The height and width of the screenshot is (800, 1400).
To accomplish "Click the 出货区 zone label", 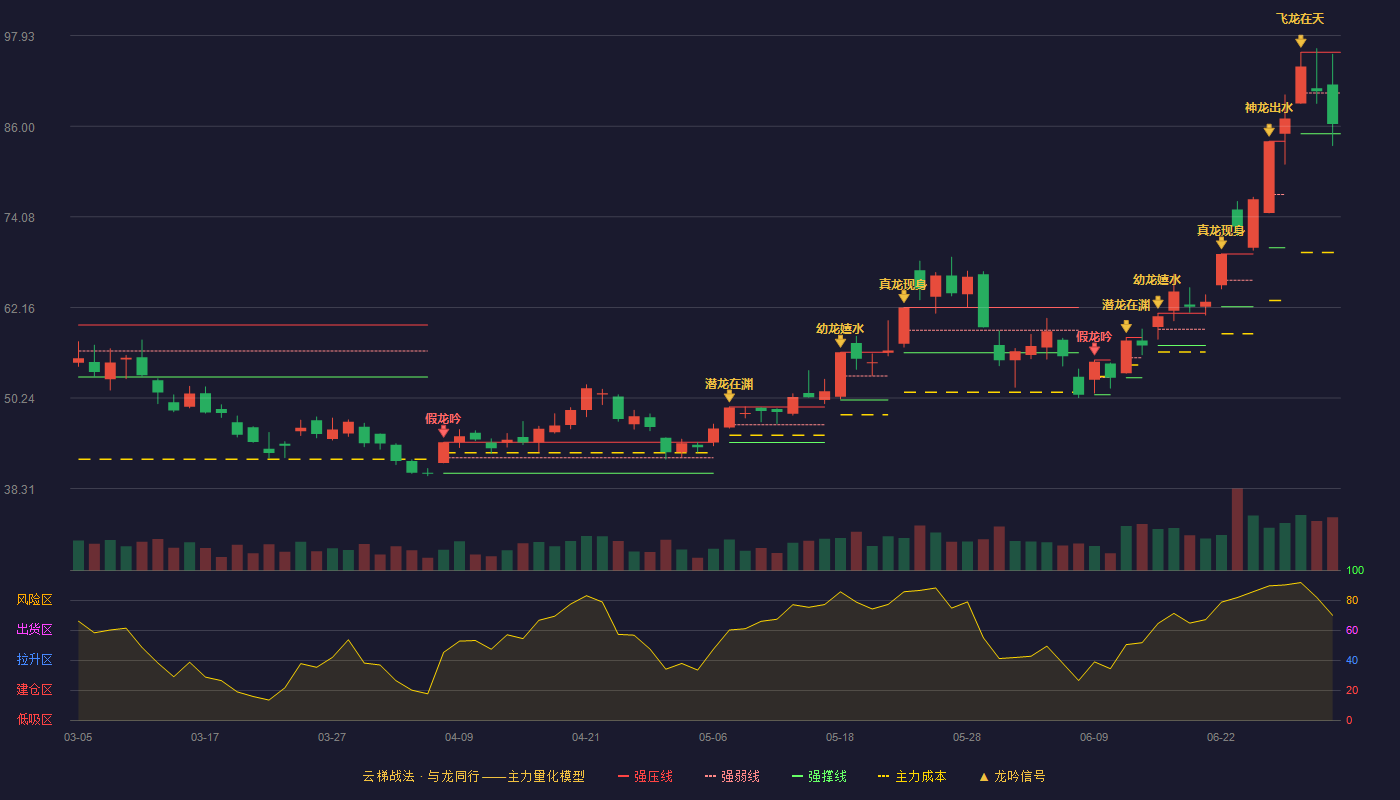I will [x=34, y=630].
